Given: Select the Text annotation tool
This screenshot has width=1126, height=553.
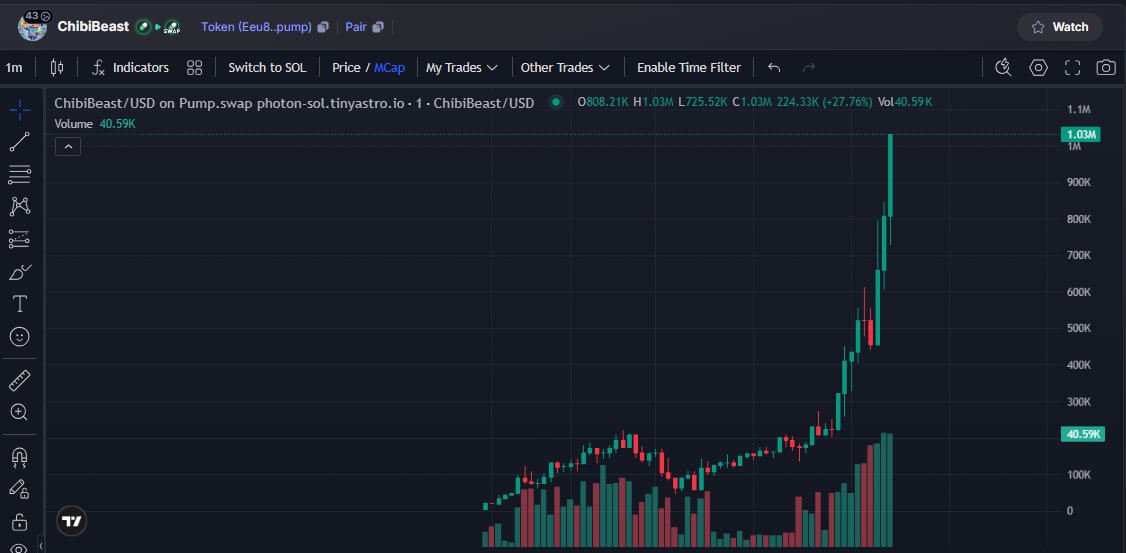Looking at the screenshot, I should coord(20,305).
